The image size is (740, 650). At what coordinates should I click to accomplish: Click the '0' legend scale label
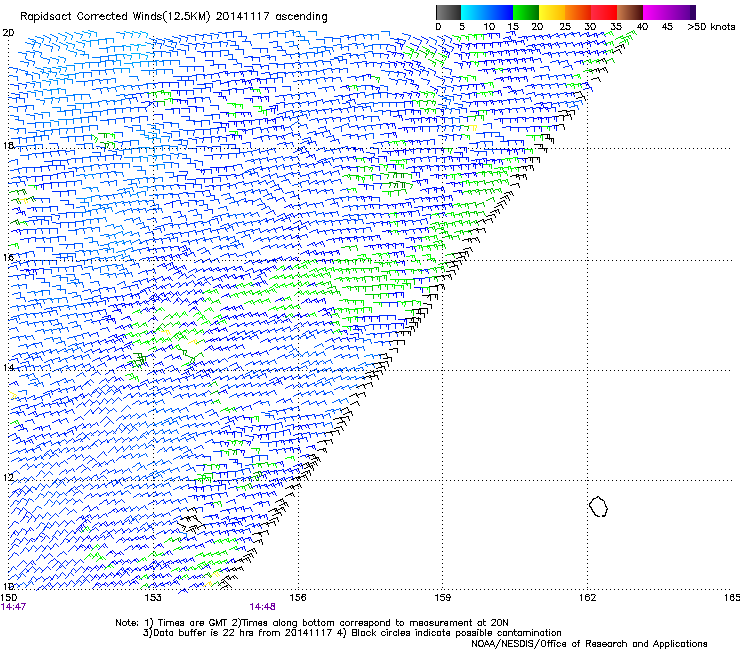pyautogui.click(x=438, y=27)
